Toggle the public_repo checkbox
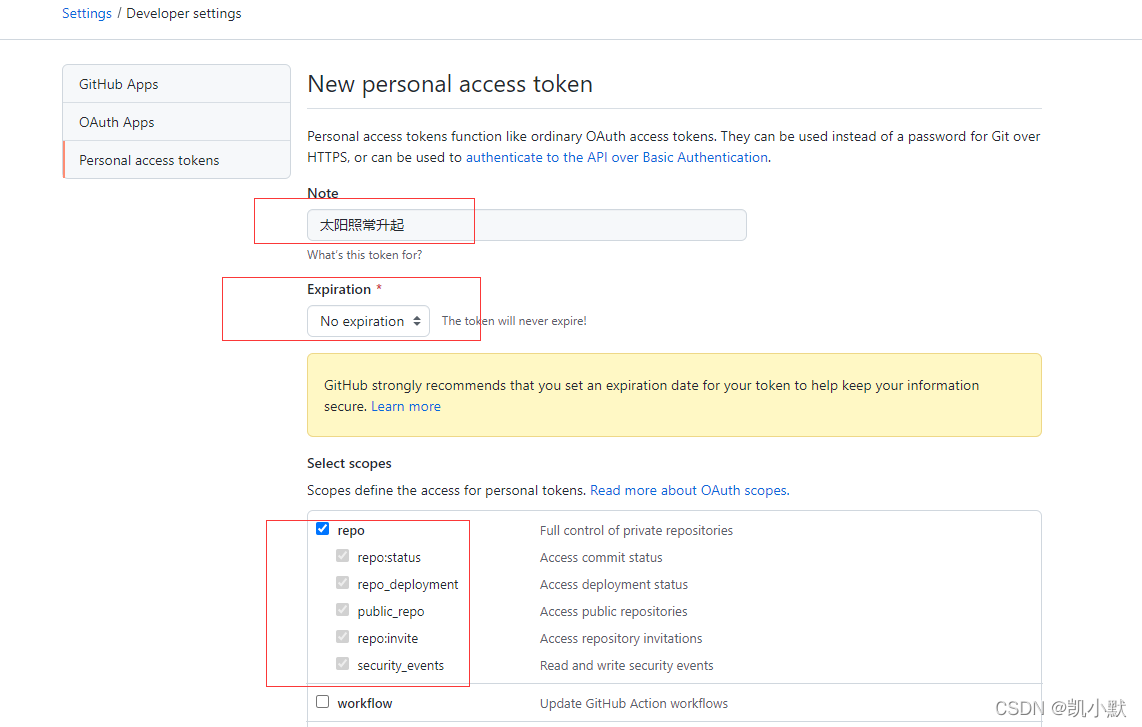 (343, 610)
